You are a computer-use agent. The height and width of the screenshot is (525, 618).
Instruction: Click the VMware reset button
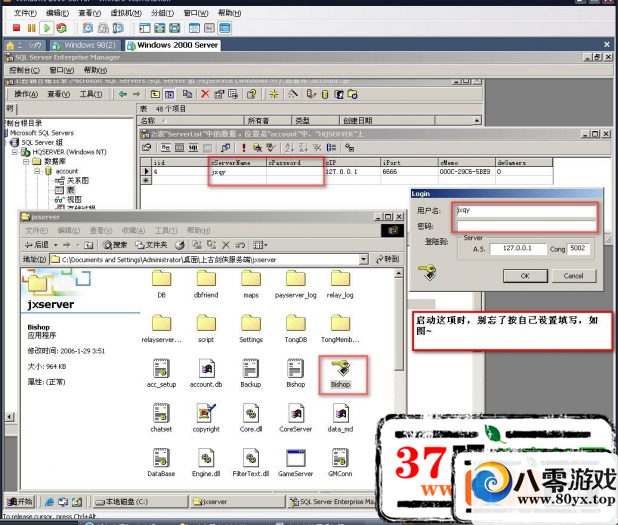coord(61,28)
